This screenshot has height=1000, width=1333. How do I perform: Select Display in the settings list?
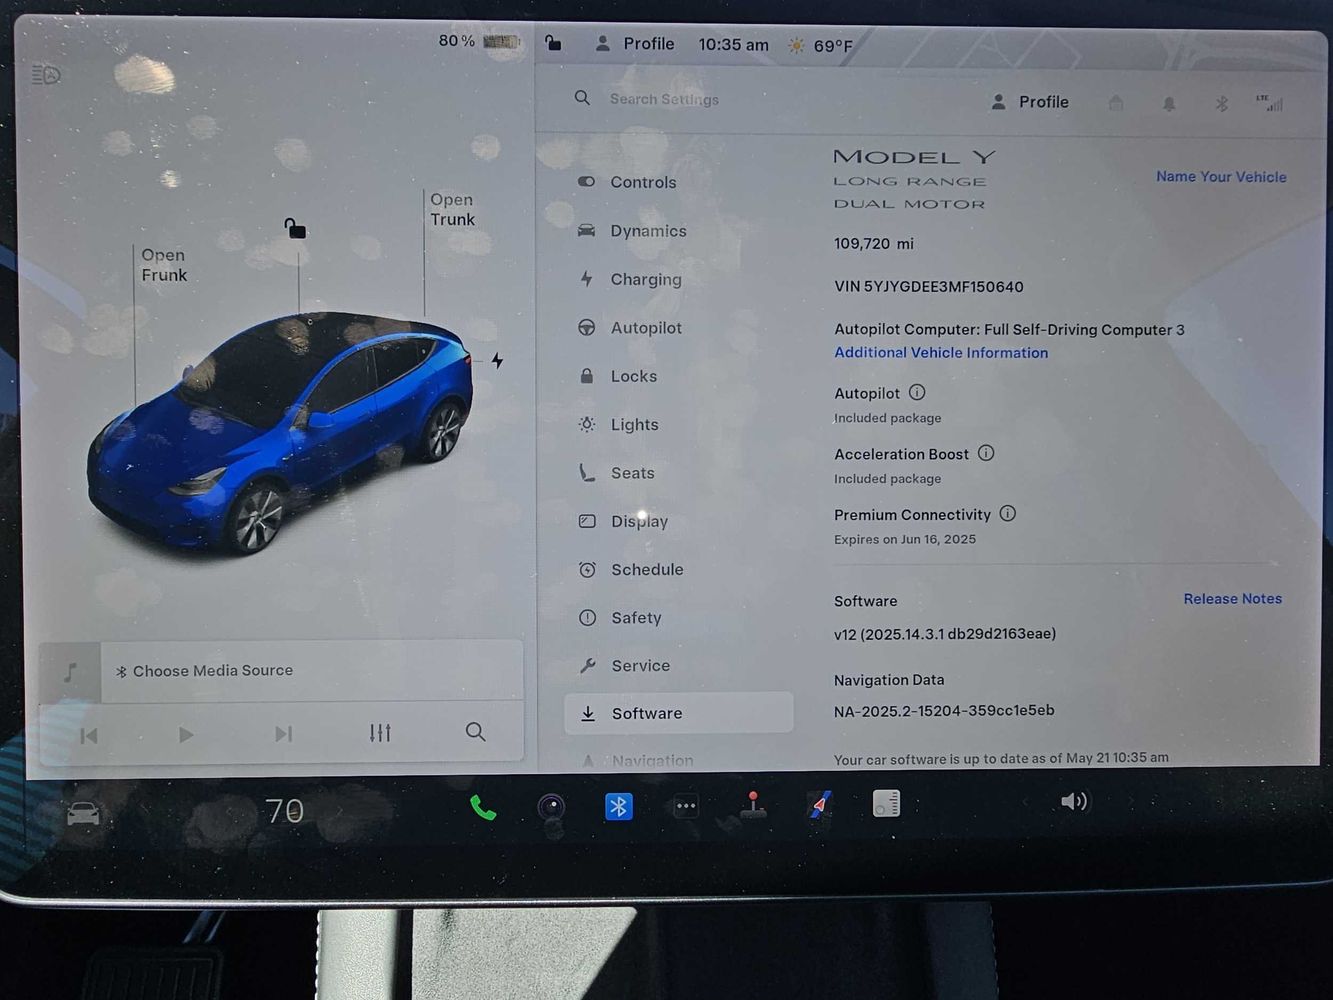[x=623, y=521]
